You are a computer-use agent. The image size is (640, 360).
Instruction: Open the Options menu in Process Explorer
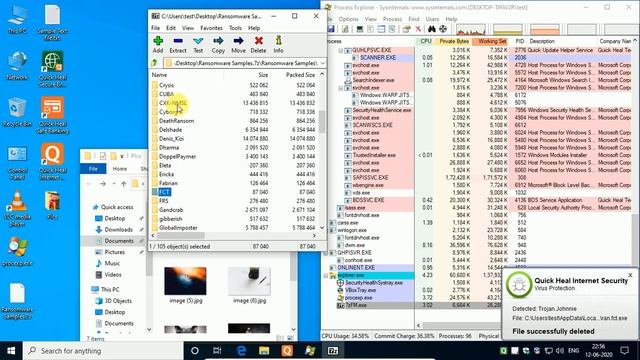pyautogui.click(x=348, y=19)
